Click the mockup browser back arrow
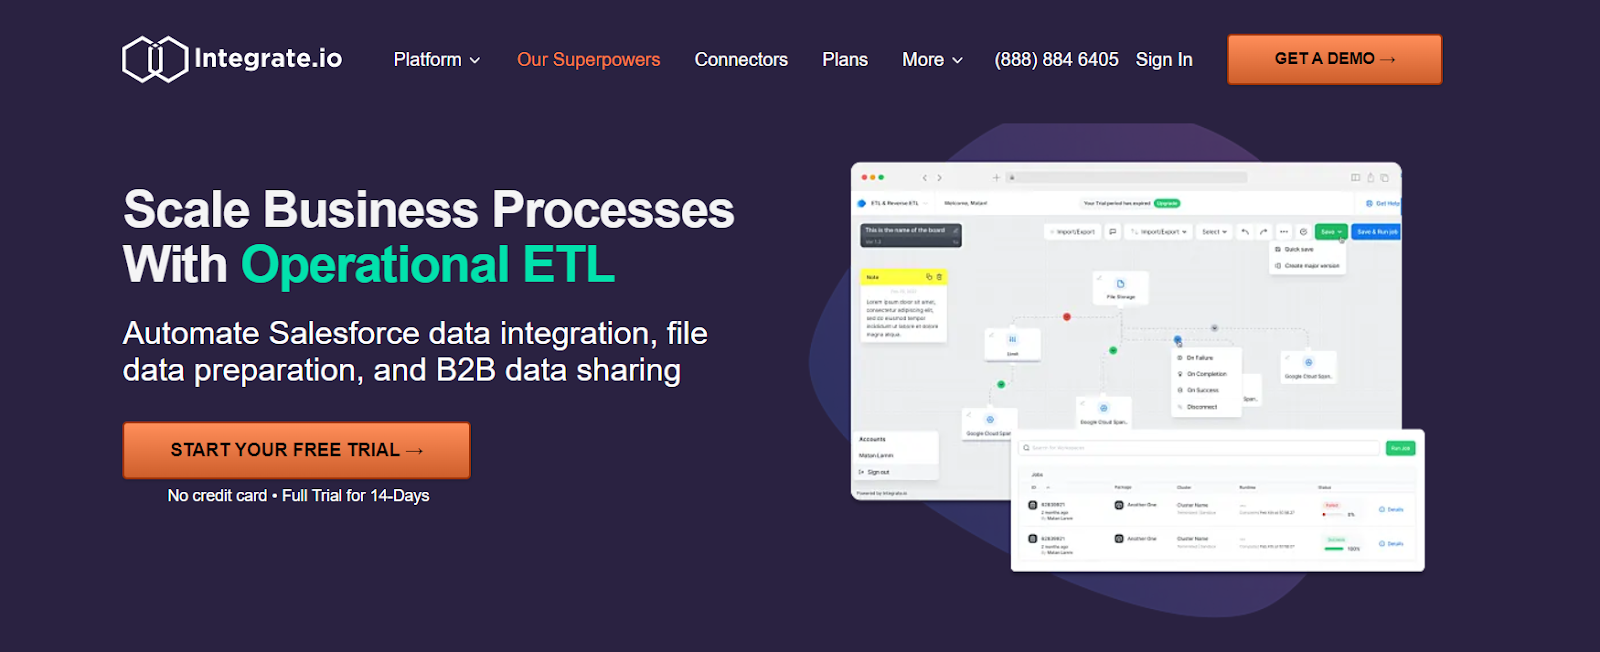The height and width of the screenshot is (652, 1600). coord(925,177)
